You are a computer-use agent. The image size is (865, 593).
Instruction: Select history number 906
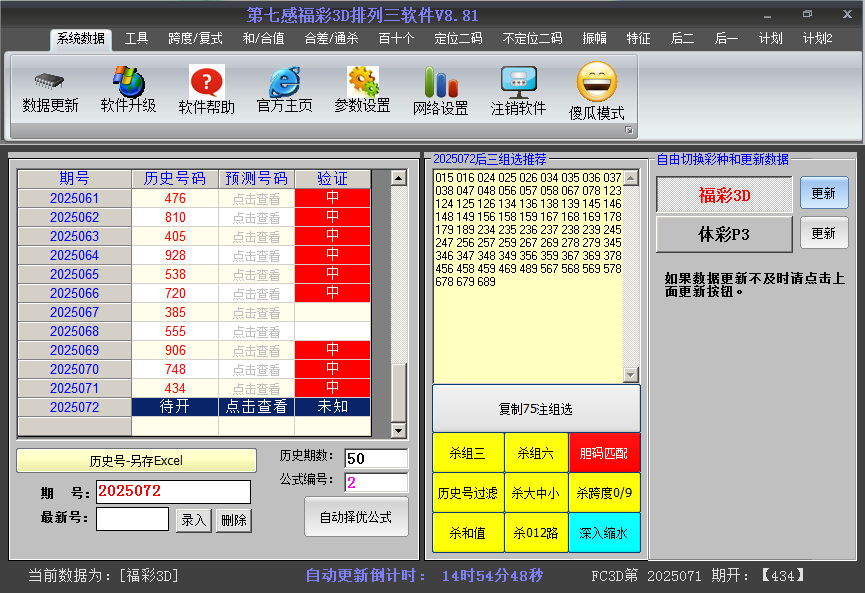[x=175, y=350]
